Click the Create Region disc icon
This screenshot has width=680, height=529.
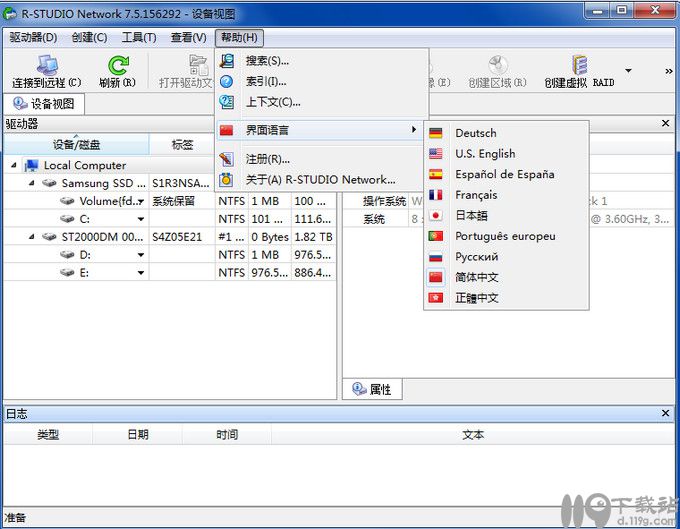(498, 65)
